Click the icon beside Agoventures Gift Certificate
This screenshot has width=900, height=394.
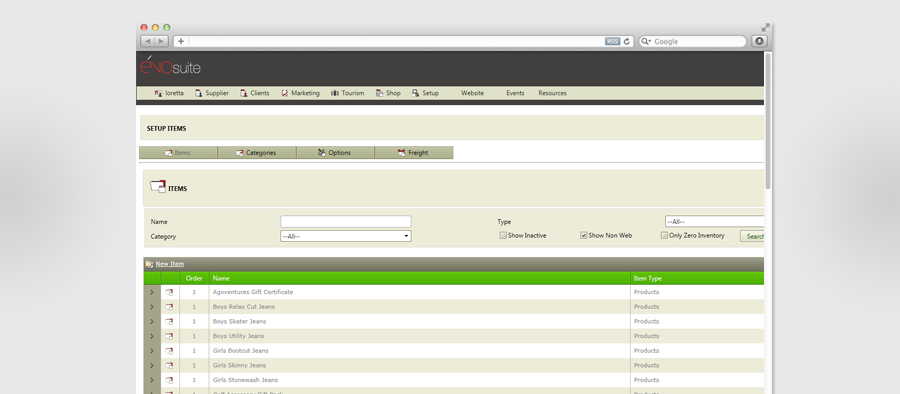169,292
